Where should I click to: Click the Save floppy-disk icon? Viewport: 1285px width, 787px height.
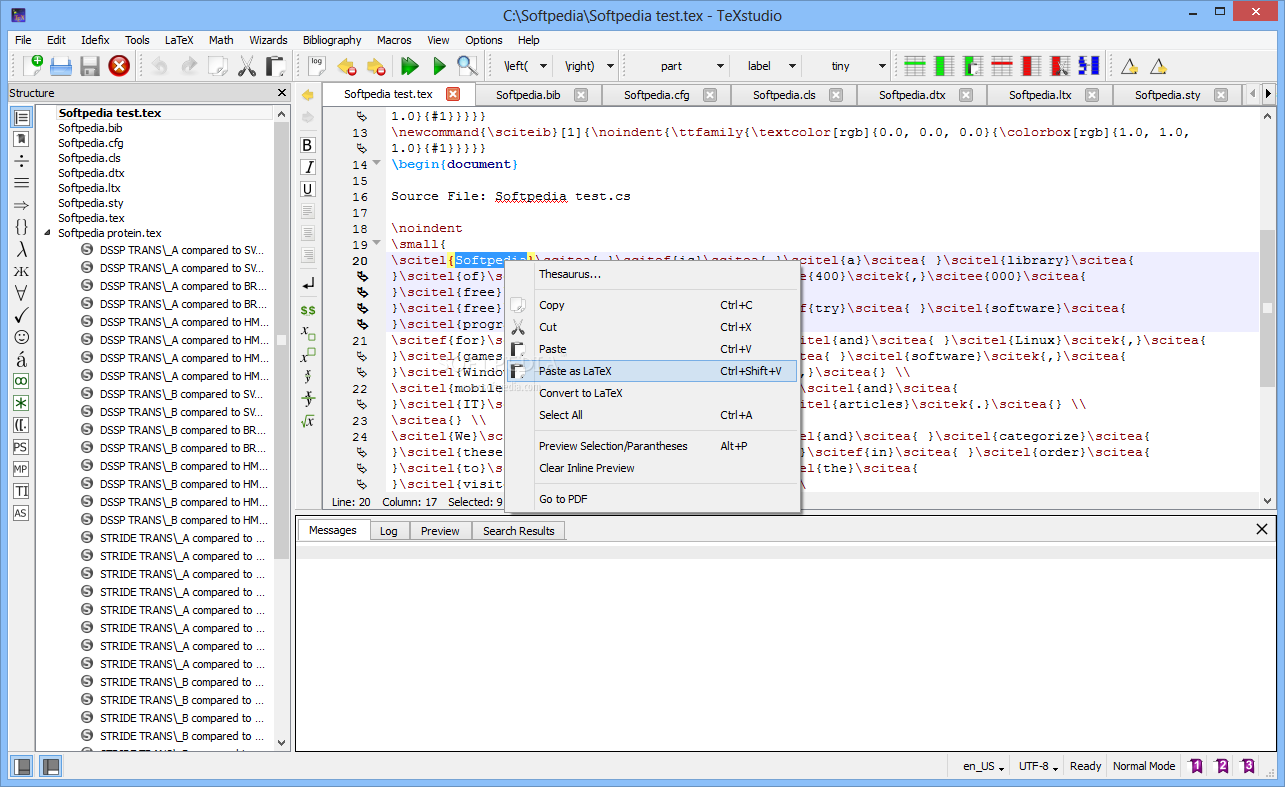tap(90, 66)
